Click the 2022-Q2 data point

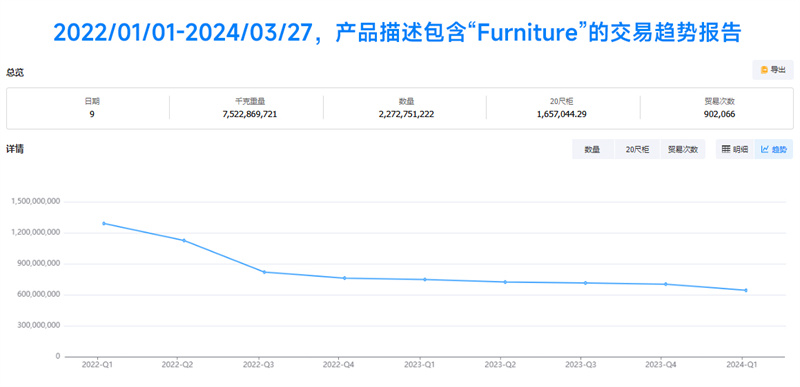pos(184,240)
